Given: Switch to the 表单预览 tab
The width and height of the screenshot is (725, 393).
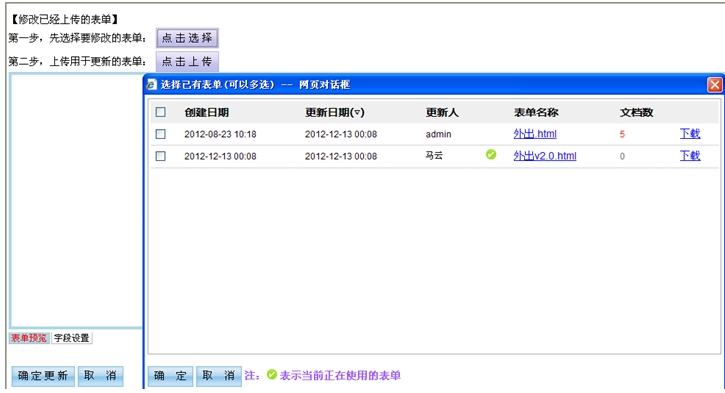Looking at the screenshot, I should 29,338.
